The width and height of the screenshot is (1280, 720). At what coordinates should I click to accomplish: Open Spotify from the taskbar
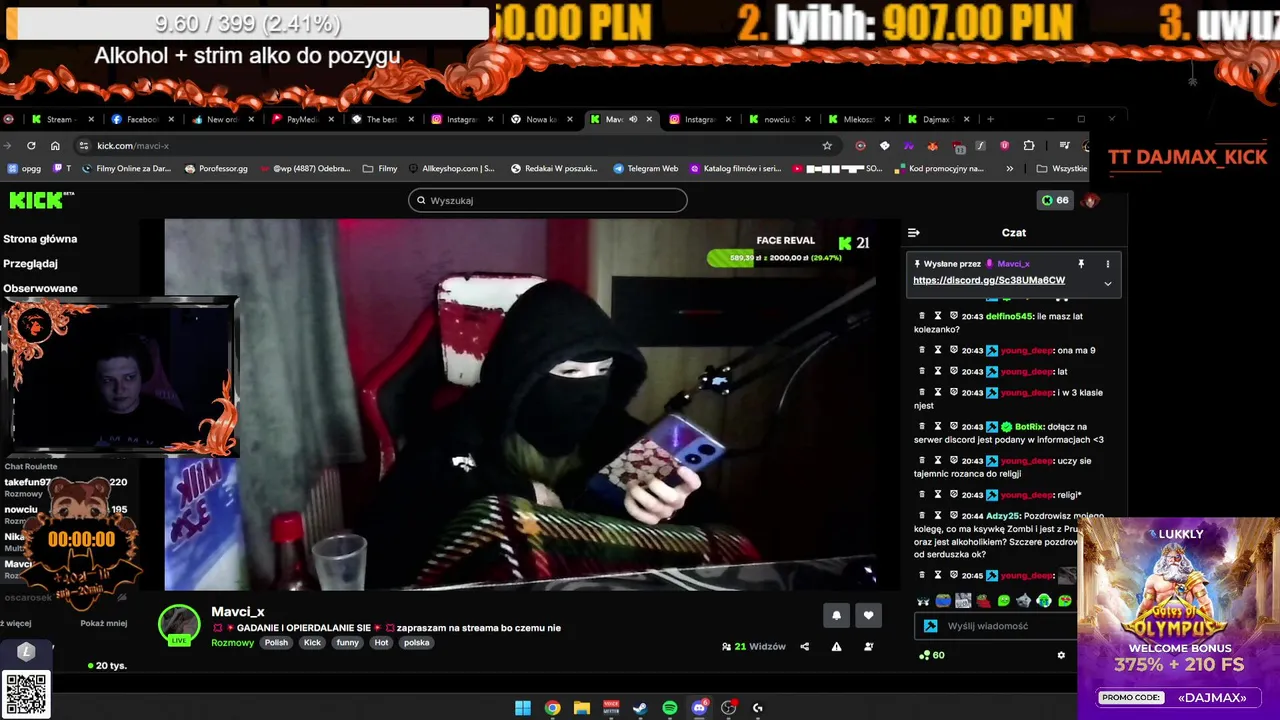(x=670, y=708)
